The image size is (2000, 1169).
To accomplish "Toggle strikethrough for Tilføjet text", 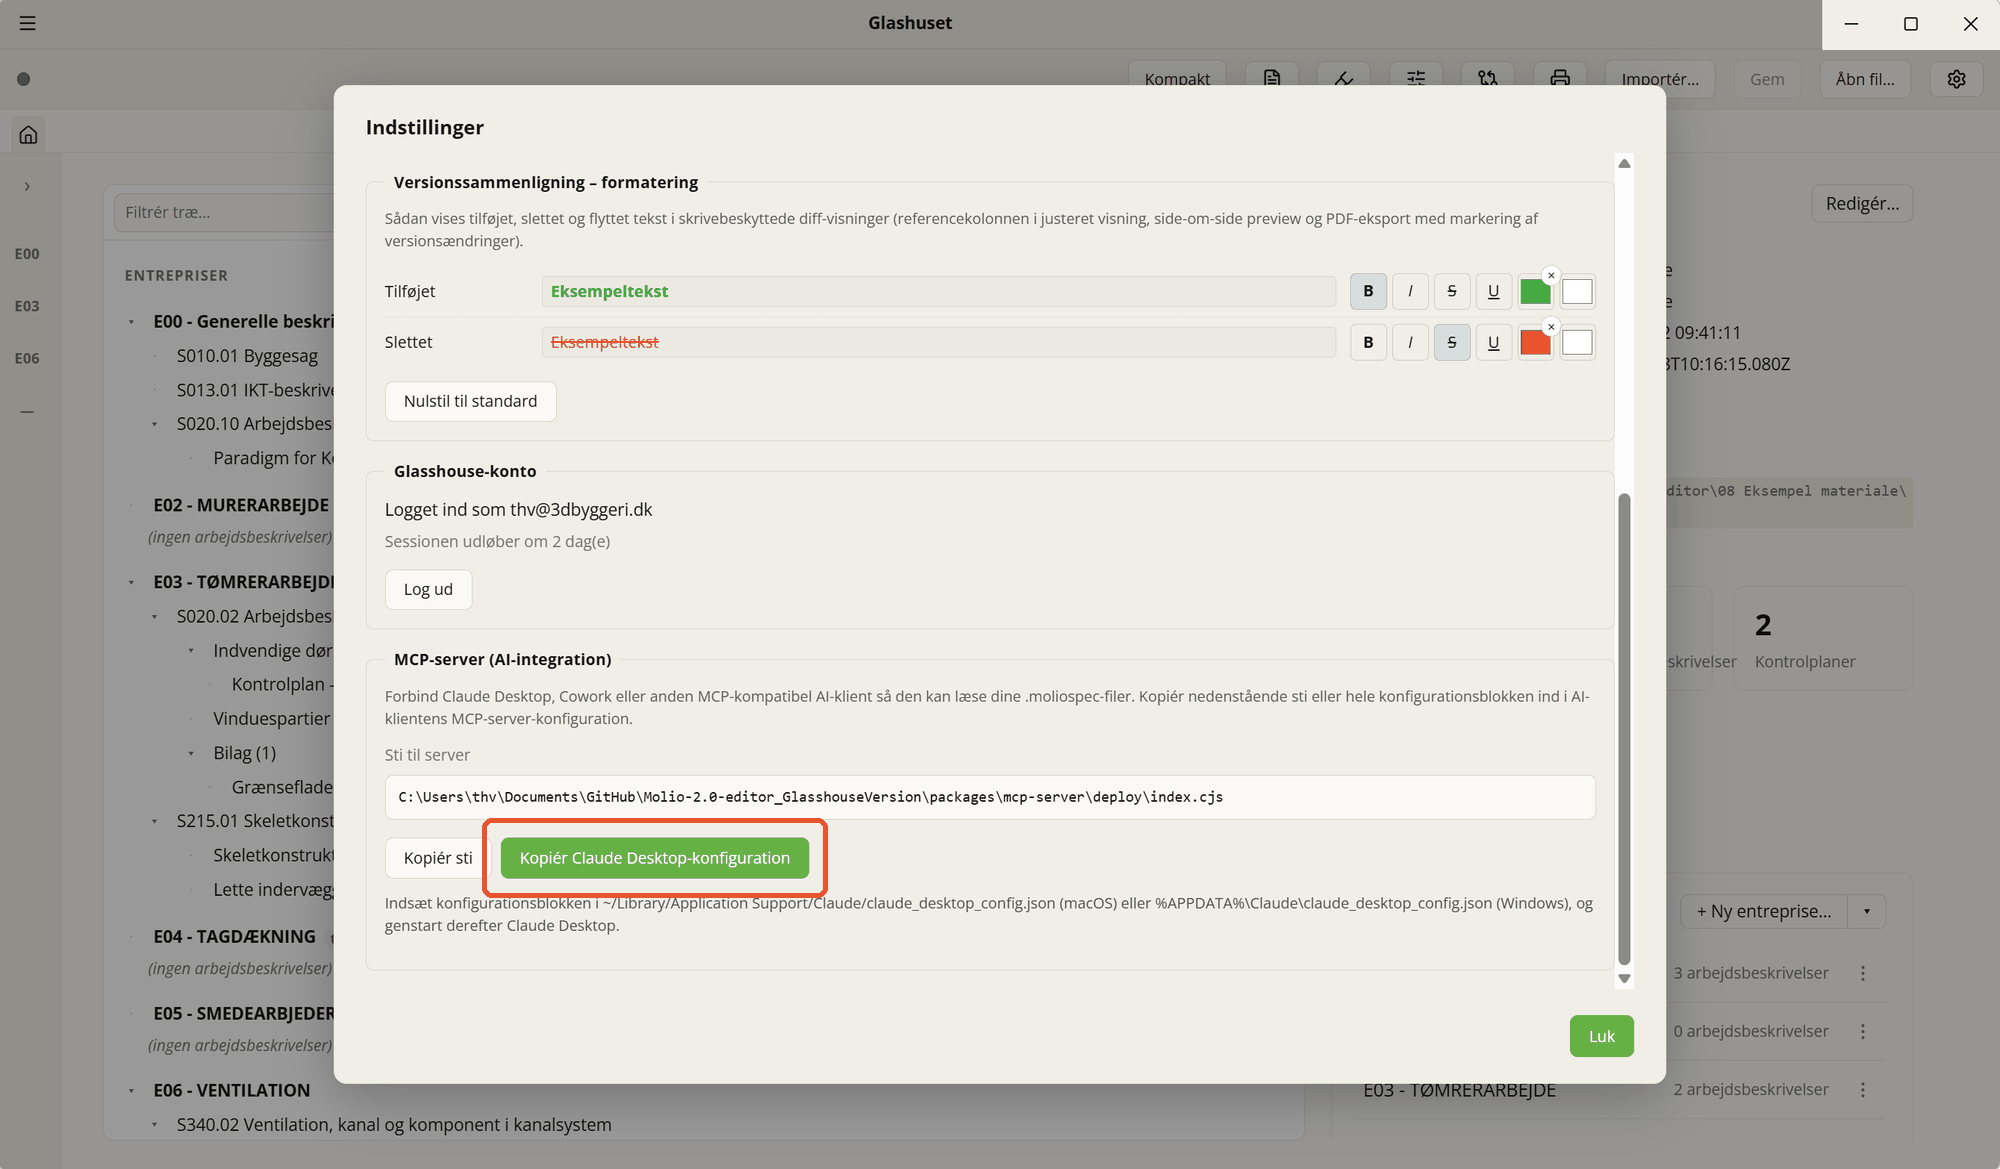I will (1452, 291).
